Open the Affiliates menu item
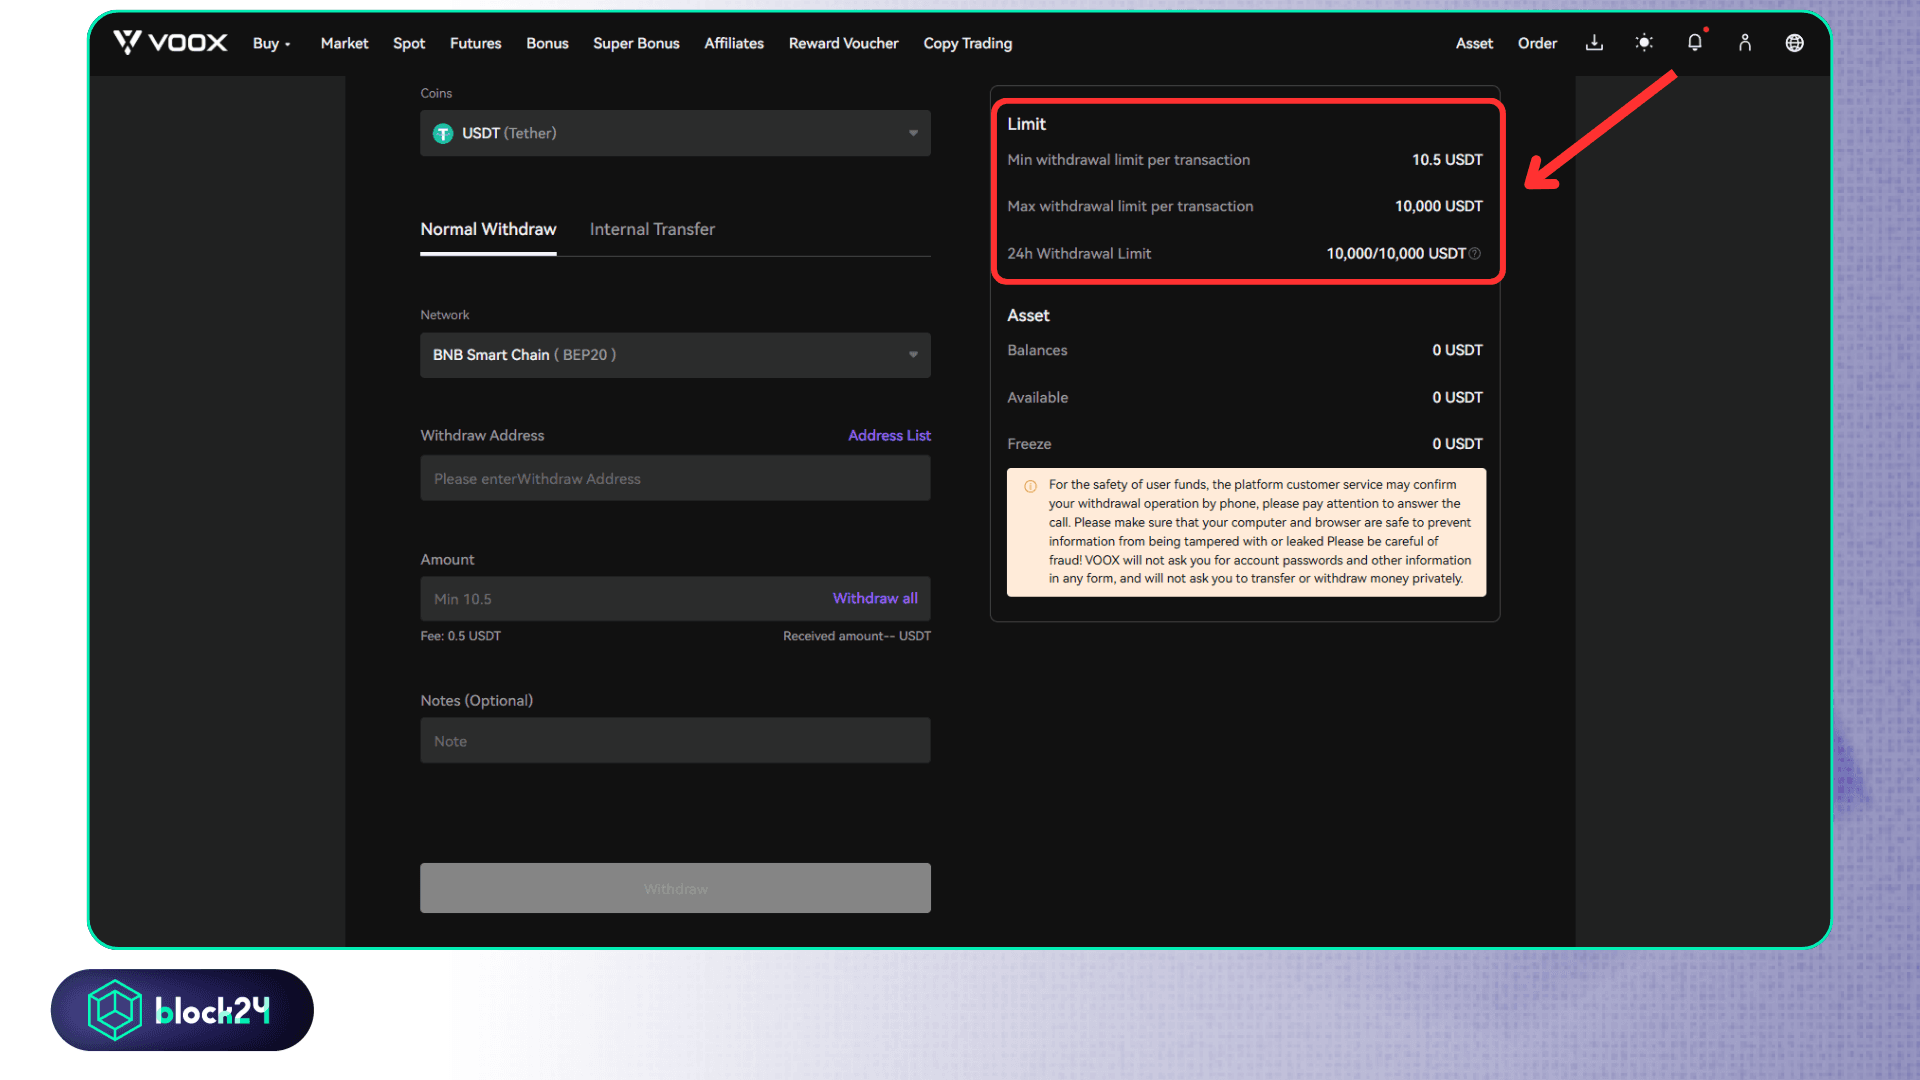 (x=733, y=43)
